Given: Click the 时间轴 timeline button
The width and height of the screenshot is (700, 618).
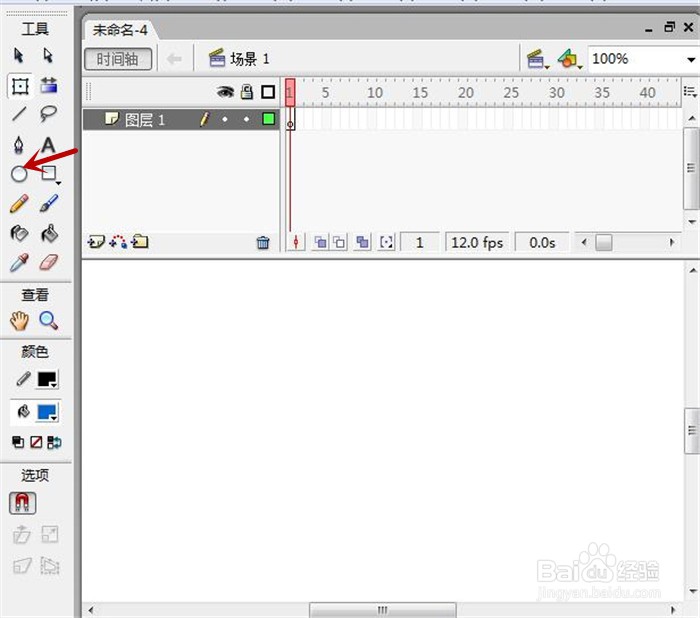Looking at the screenshot, I should [x=118, y=59].
